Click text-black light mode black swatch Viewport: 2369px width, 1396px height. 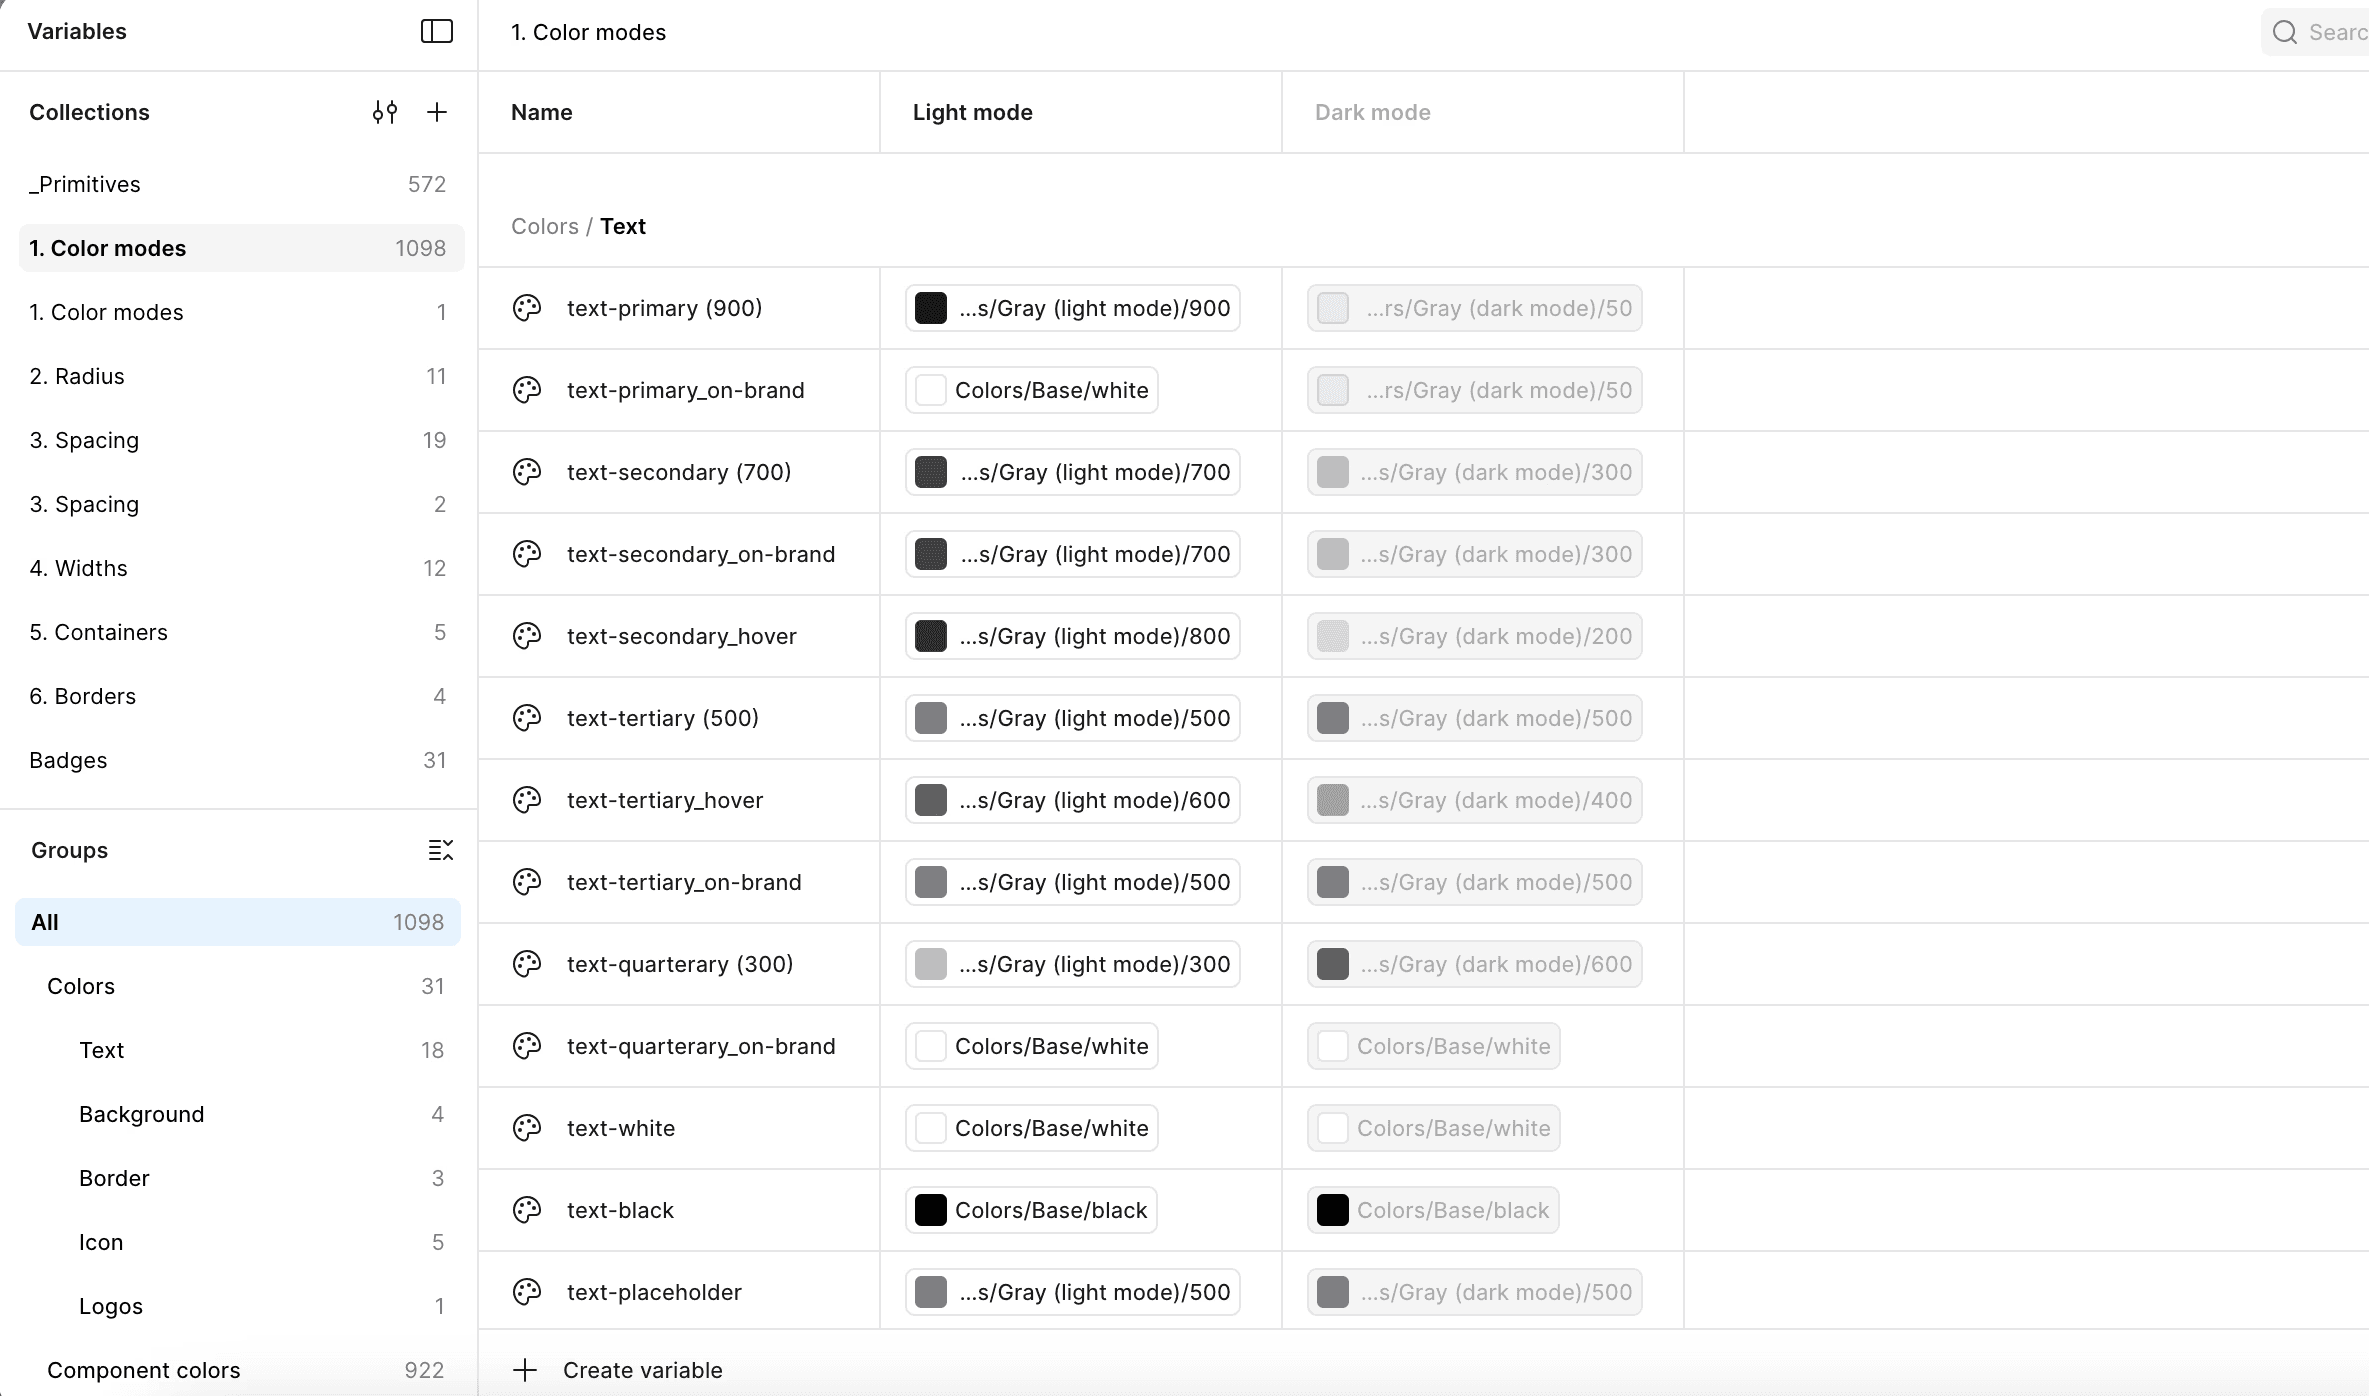(x=930, y=1210)
